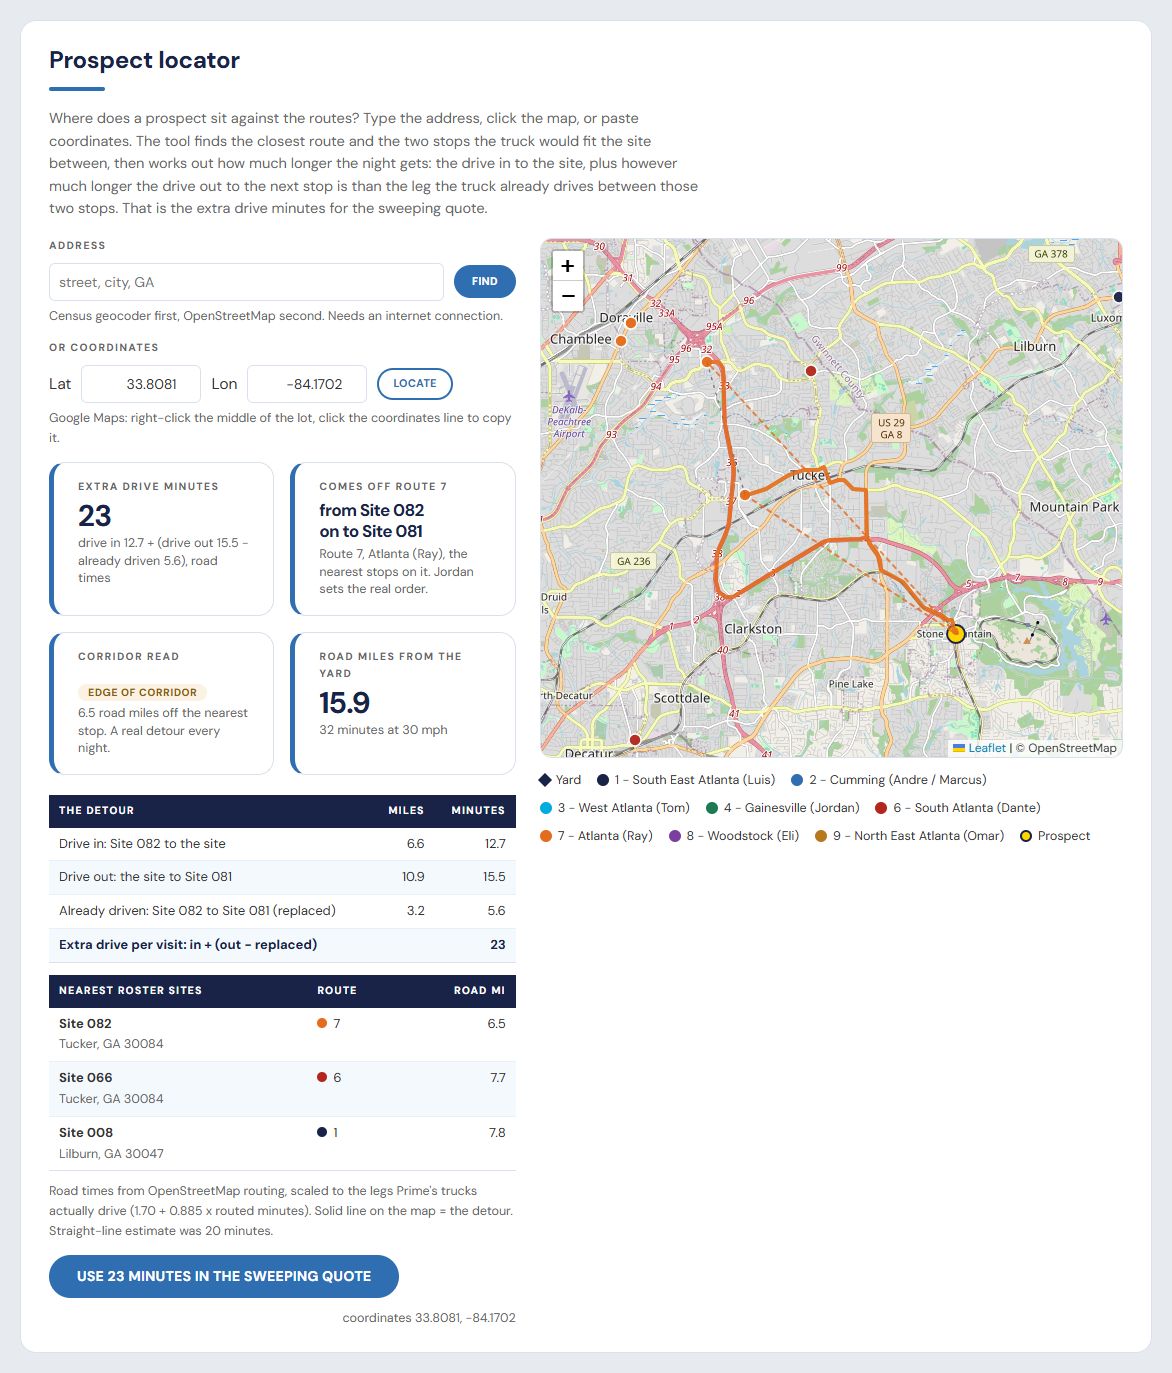The width and height of the screenshot is (1172, 1373).
Task: Click the Clarkston label on the map
Action: [x=753, y=629]
